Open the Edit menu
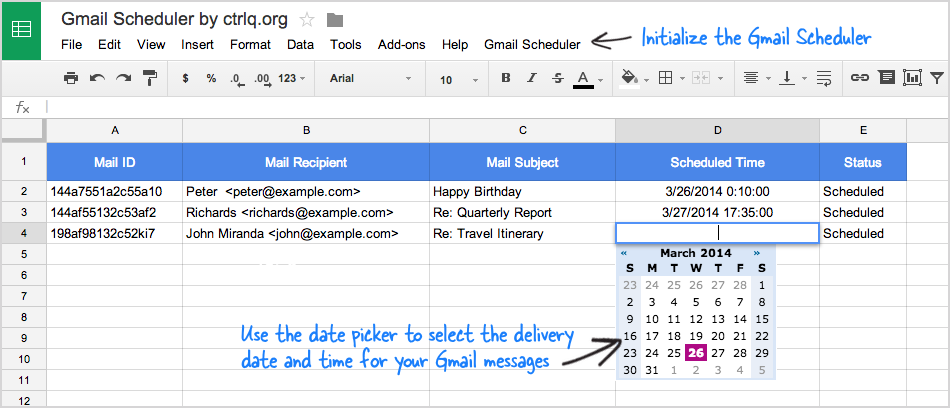Image resolution: width=950 pixels, height=408 pixels. 110,44
